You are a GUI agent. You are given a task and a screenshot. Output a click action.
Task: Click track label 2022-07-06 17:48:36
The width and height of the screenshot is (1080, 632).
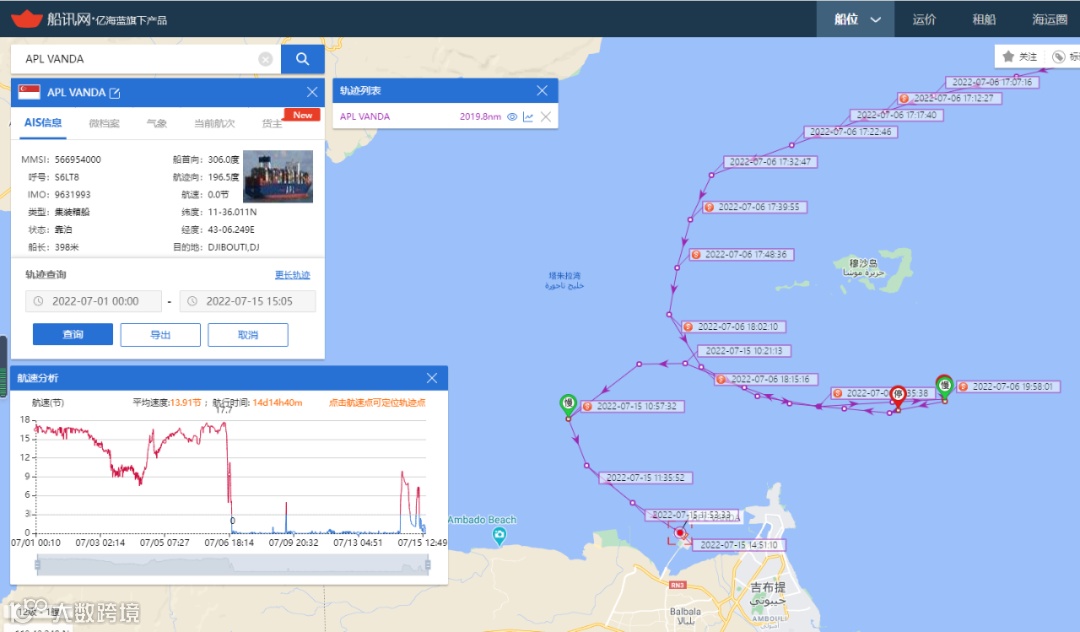tap(742, 255)
